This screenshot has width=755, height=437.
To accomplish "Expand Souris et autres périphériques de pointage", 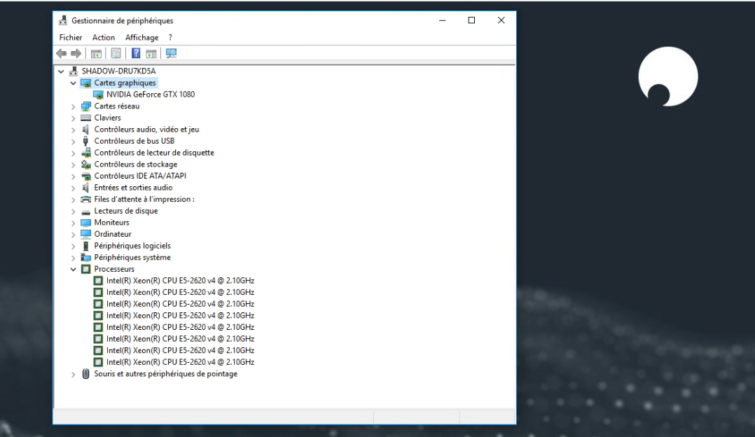I will [73, 374].
